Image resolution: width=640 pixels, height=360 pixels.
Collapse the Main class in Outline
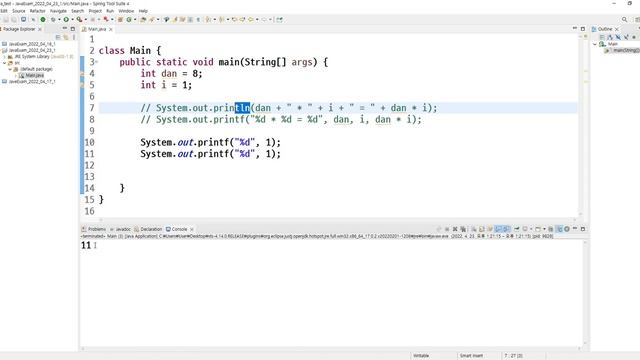tap(595, 44)
